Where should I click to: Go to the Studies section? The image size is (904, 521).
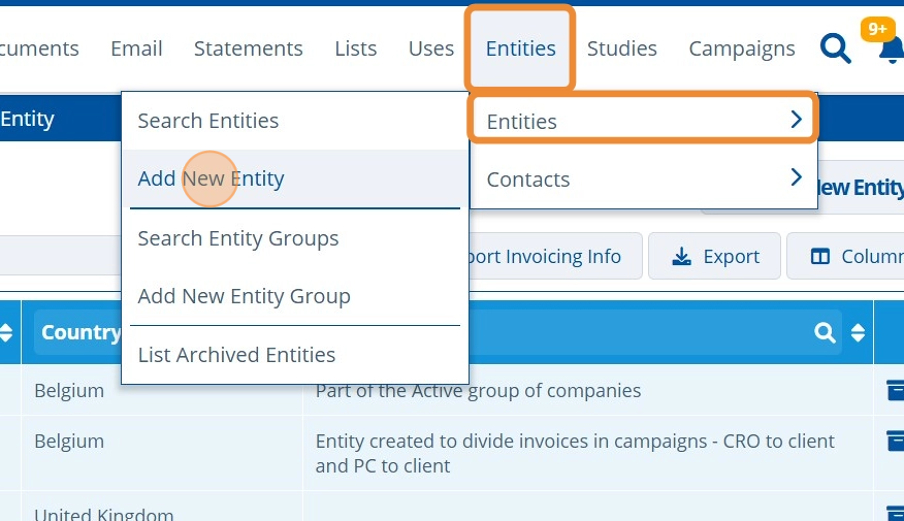click(621, 48)
